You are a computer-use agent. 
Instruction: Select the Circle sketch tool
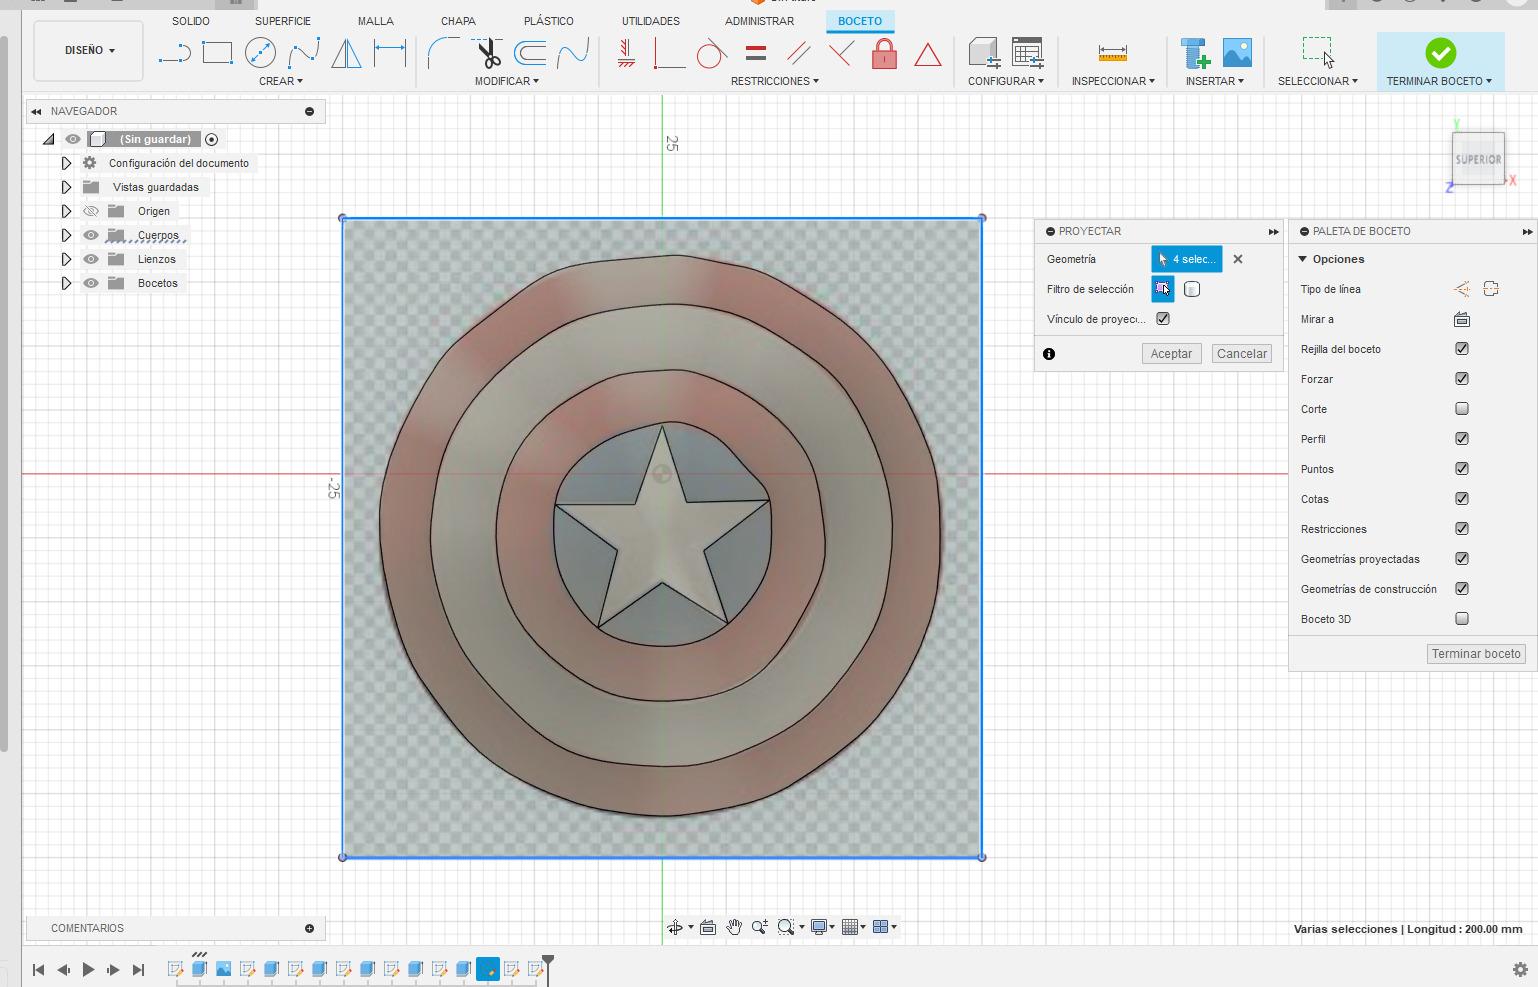pos(260,53)
